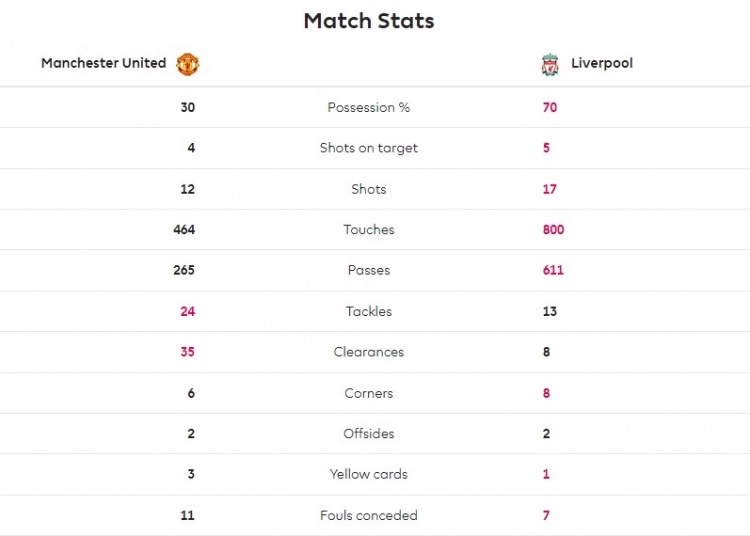Click the Manchester United crest icon

tap(188, 64)
